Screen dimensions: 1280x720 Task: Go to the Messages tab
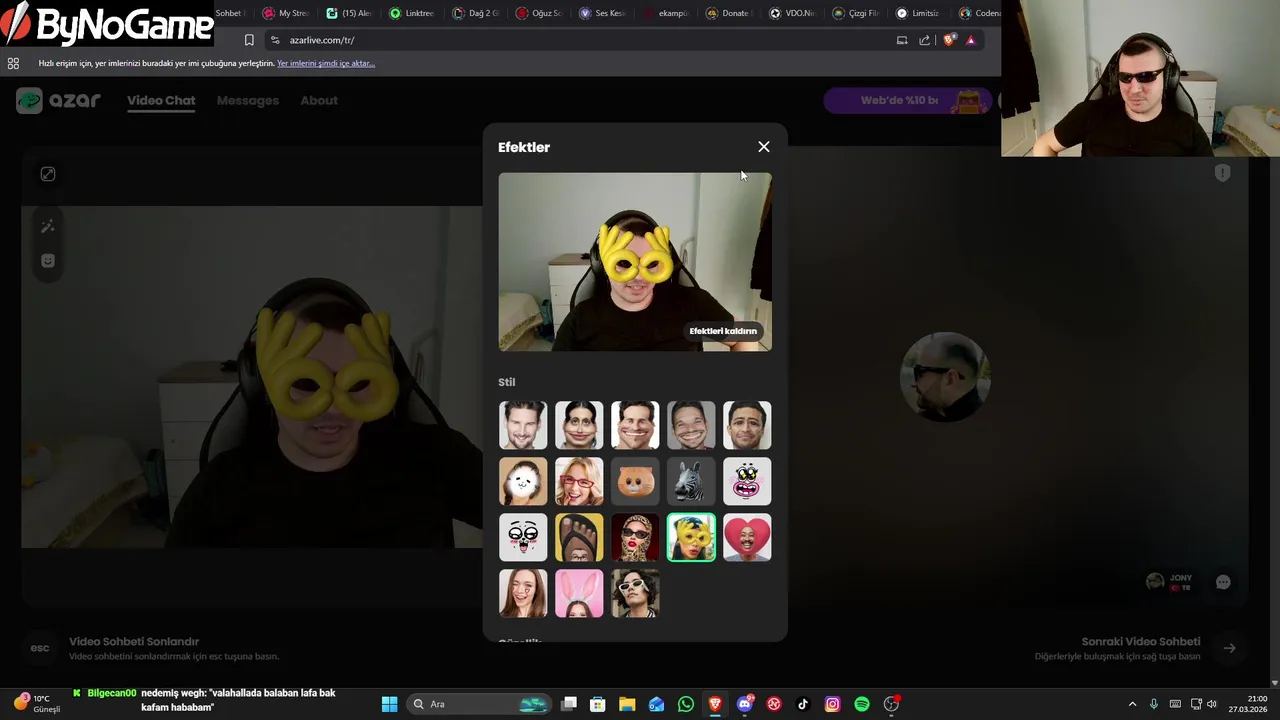point(248,100)
